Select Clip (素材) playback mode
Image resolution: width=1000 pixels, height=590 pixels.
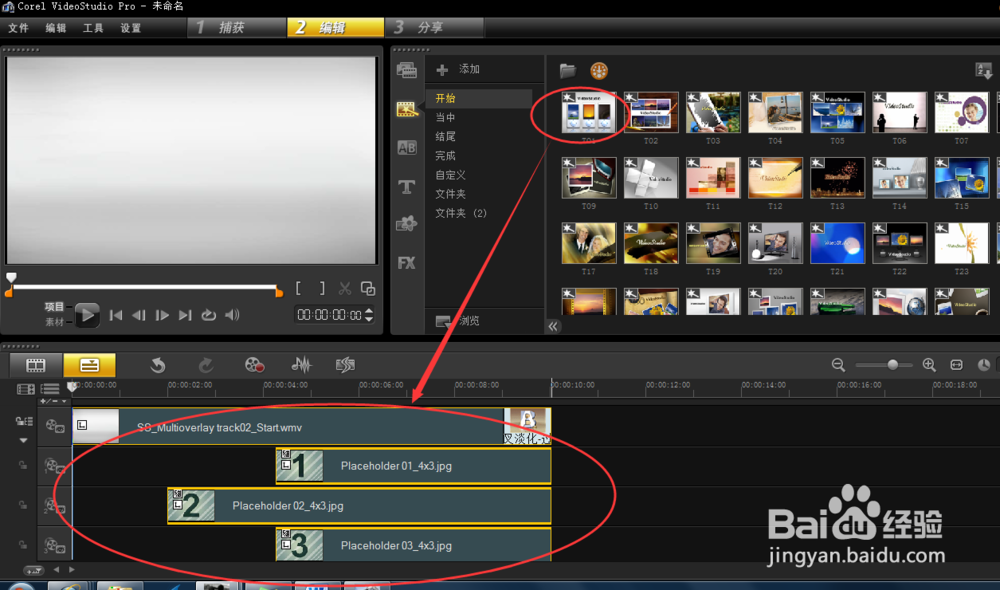click(54, 322)
